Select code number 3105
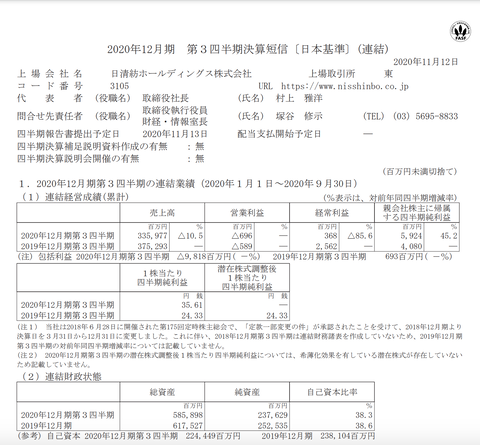The width and height of the screenshot is (480, 445). pyautogui.click(x=119, y=86)
